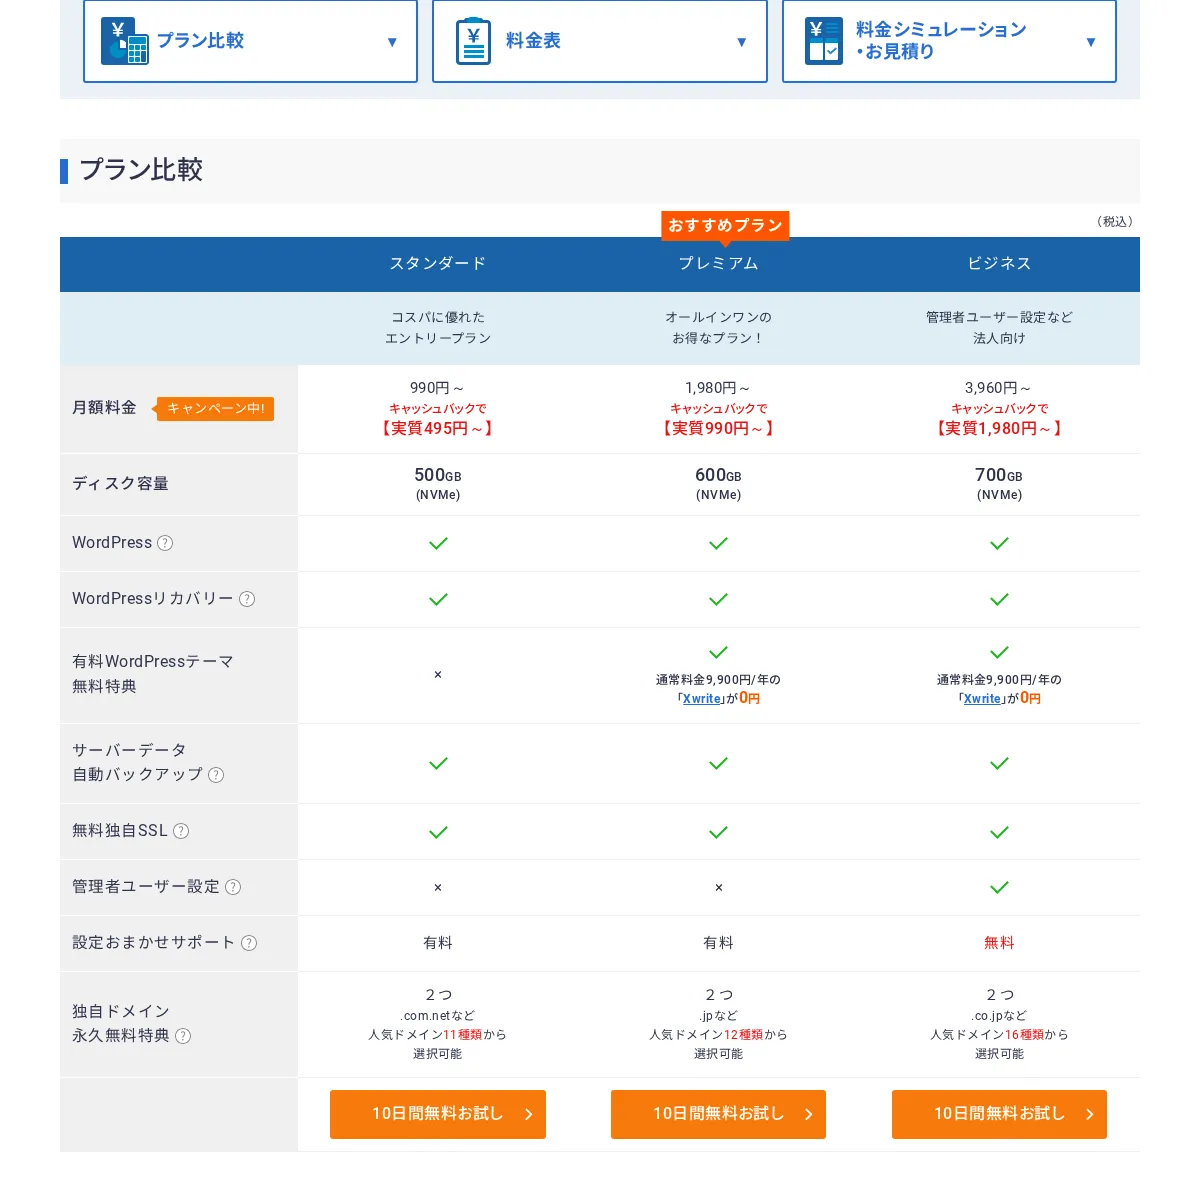
Task: Click 有料WordPressテーマ無料特典 row label
Action: 152,674
